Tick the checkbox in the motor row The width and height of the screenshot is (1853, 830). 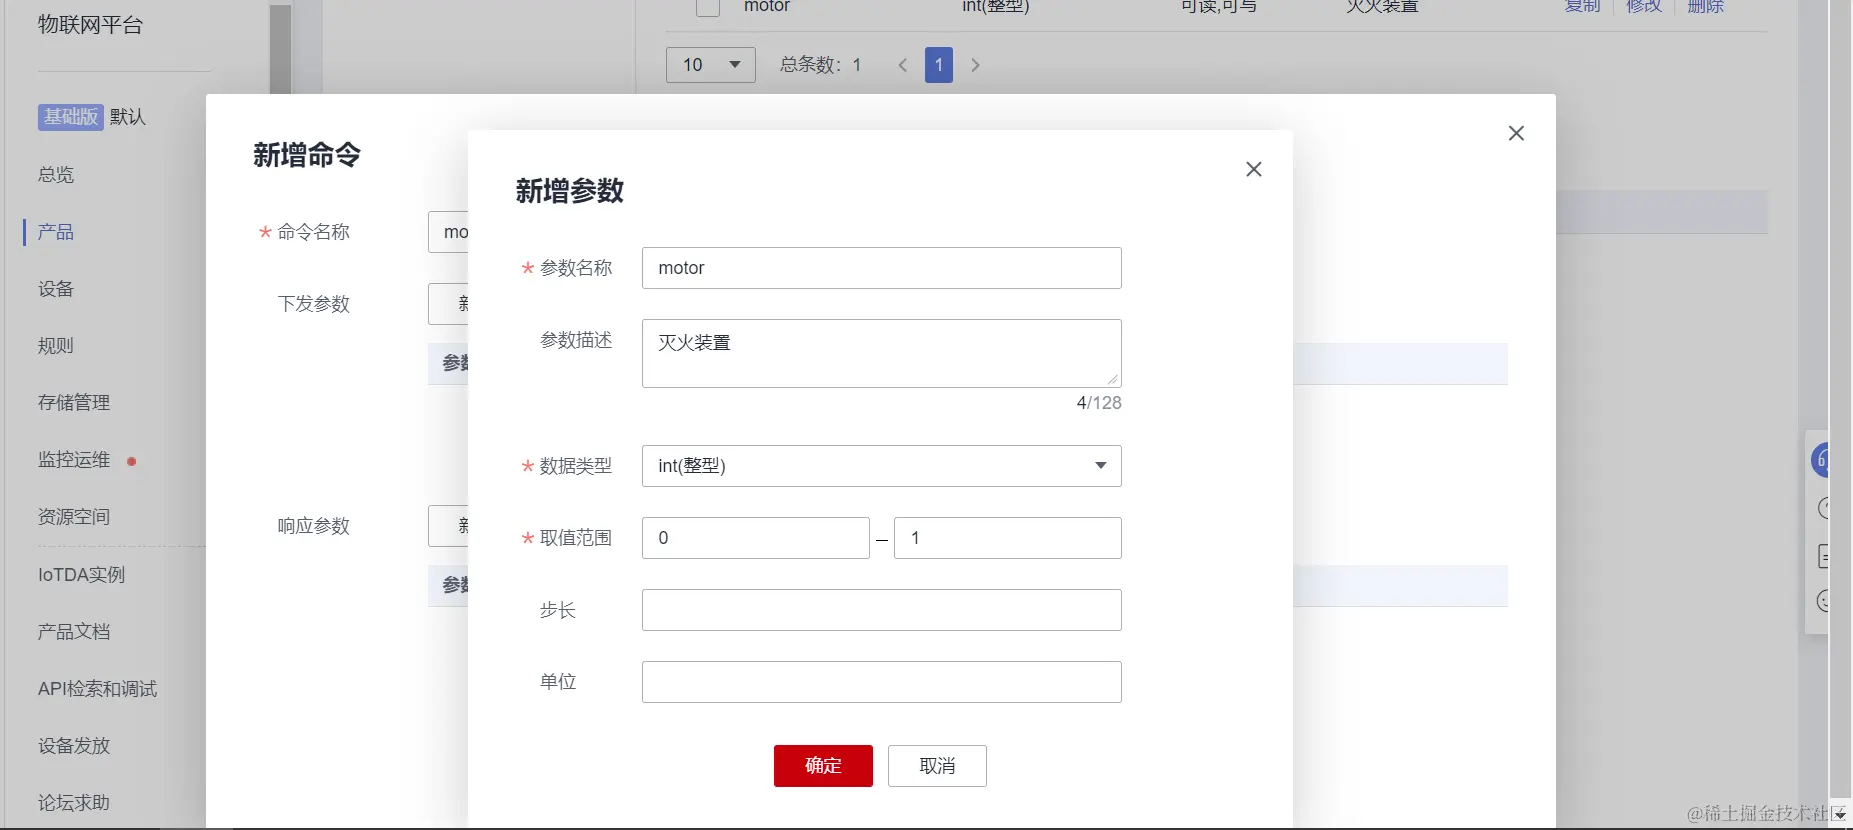(x=707, y=7)
